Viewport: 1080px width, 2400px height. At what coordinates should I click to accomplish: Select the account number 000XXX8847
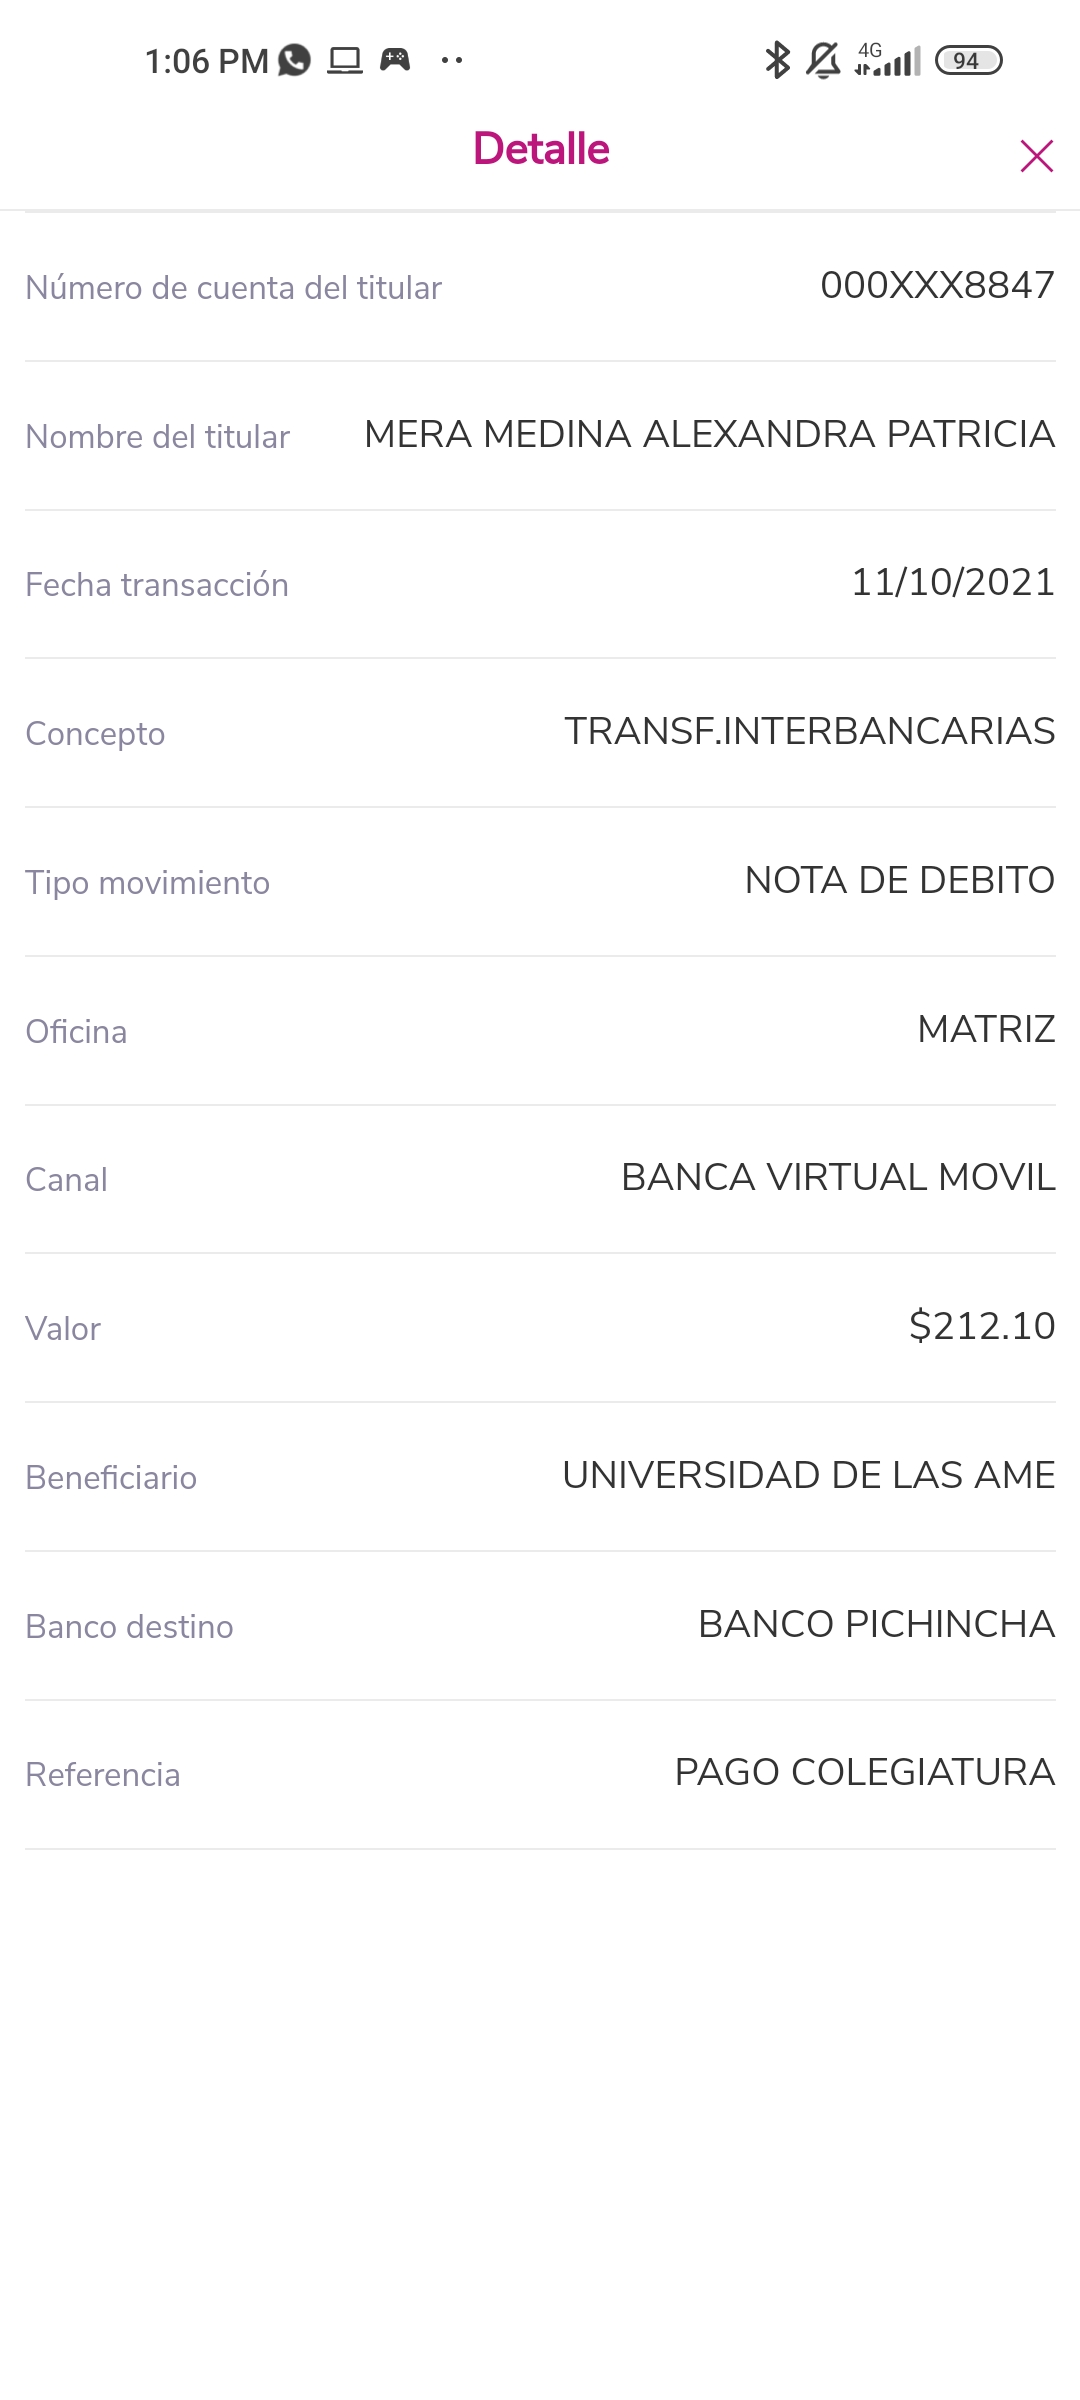(937, 285)
